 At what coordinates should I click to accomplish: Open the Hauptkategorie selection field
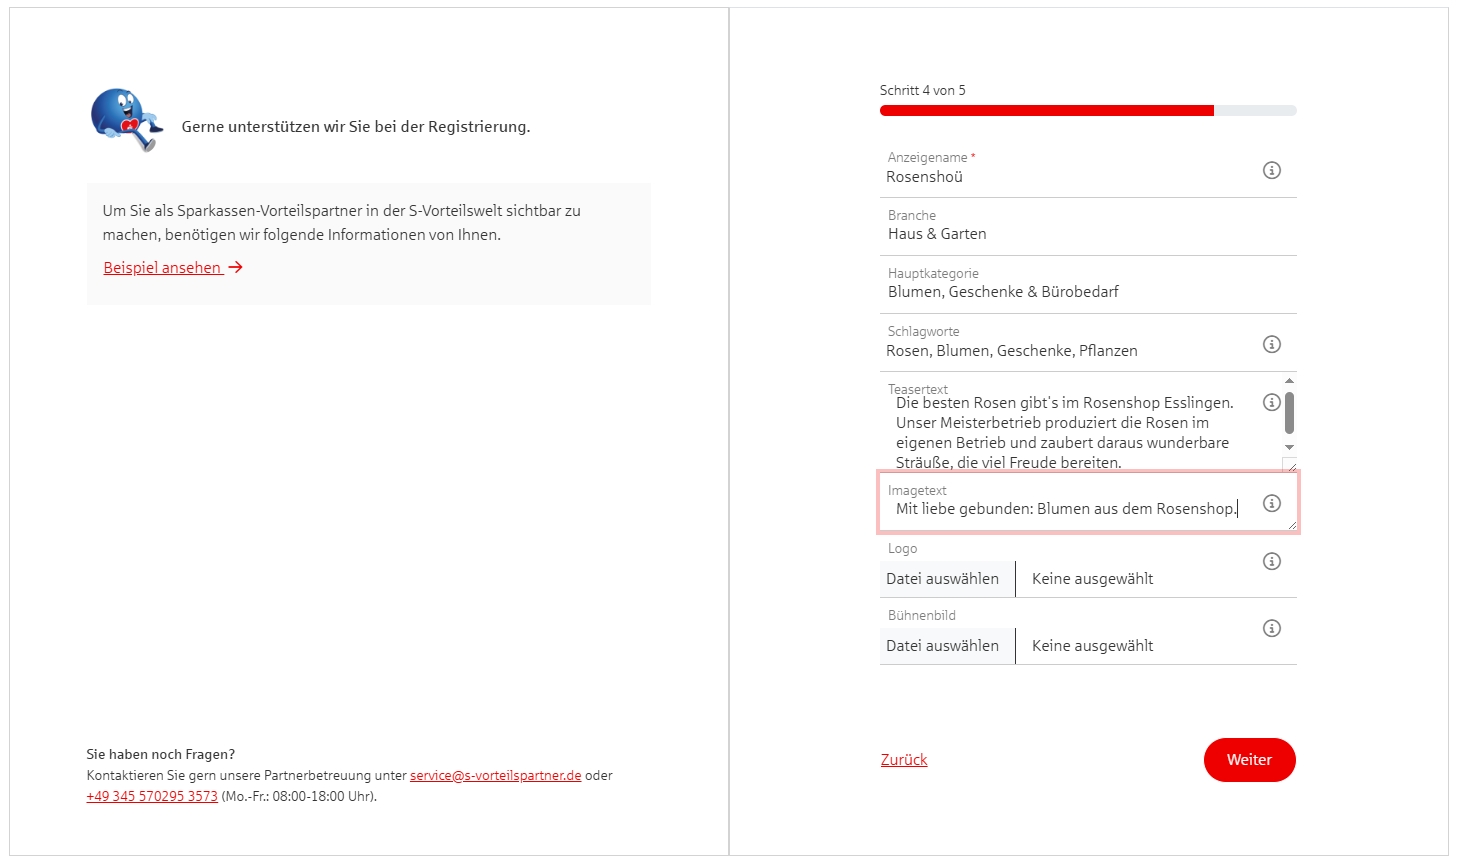pyautogui.click(x=1088, y=285)
